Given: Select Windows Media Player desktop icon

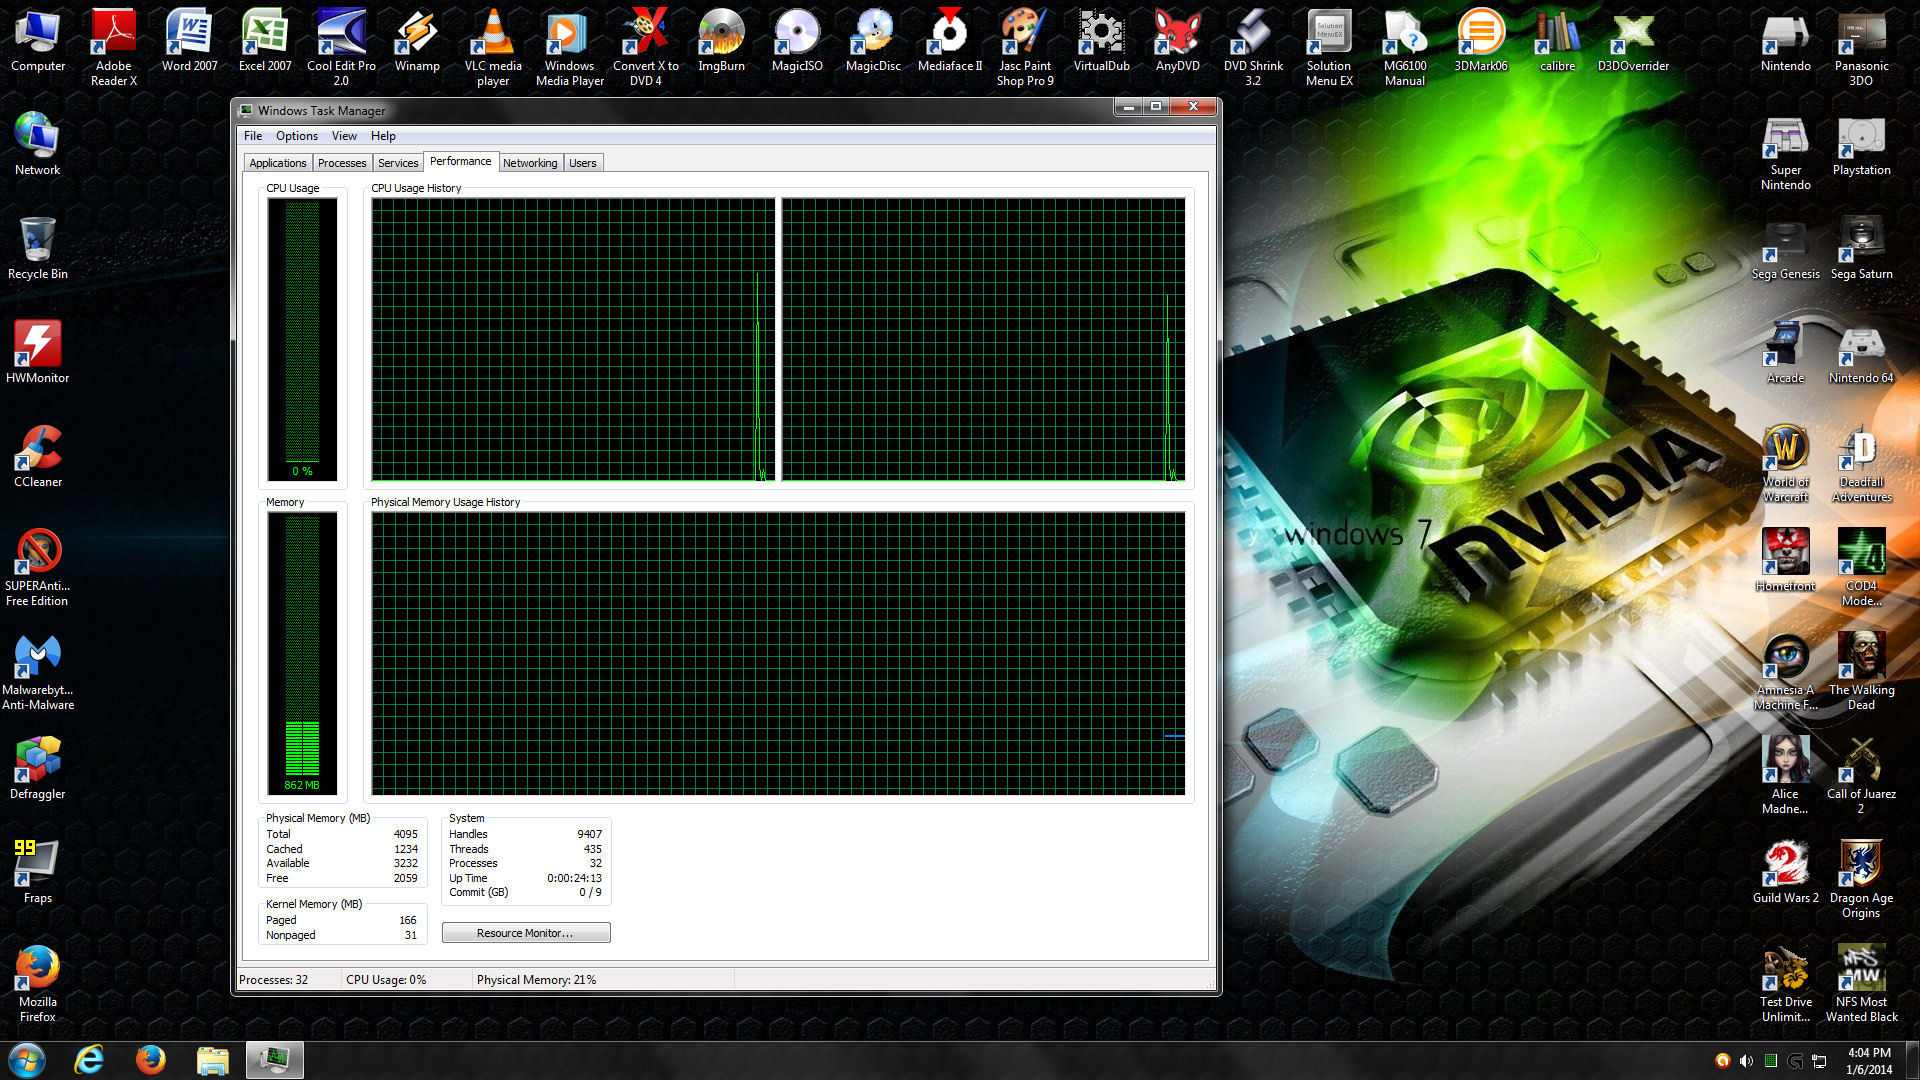Looking at the screenshot, I should tap(570, 48).
